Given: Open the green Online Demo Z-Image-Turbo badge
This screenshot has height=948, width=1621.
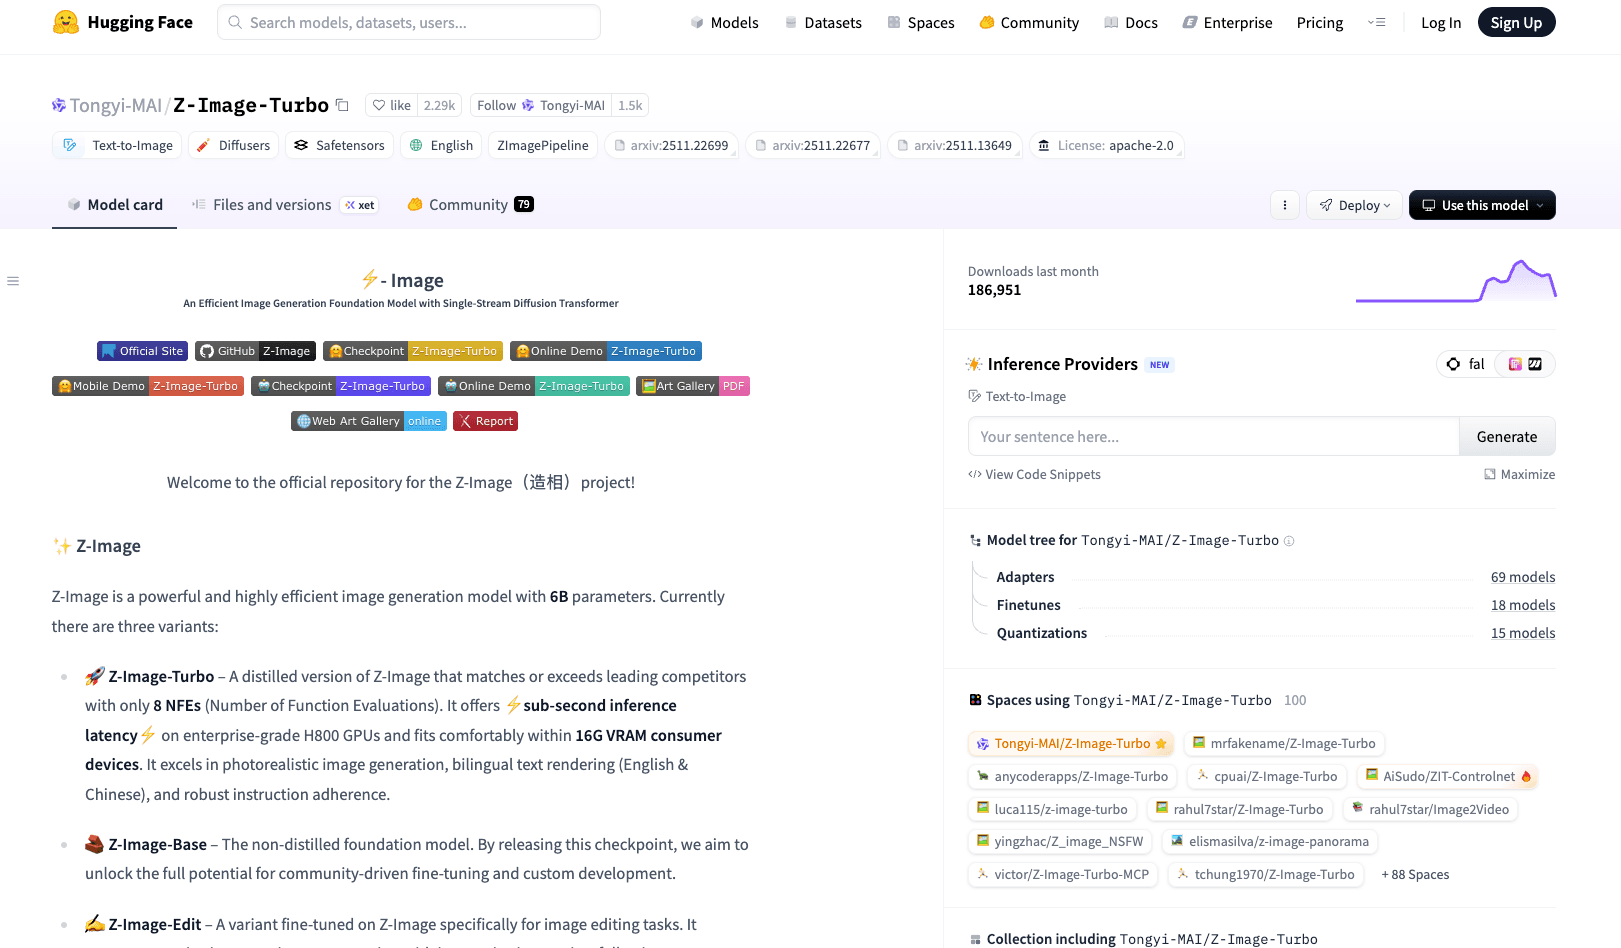Looking at the screenshot, I should click(534, 386).
